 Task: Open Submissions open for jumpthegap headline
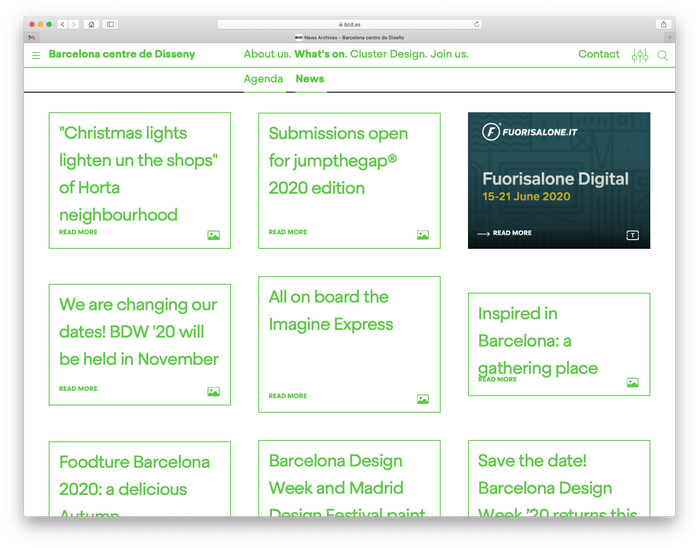(338, 161)
